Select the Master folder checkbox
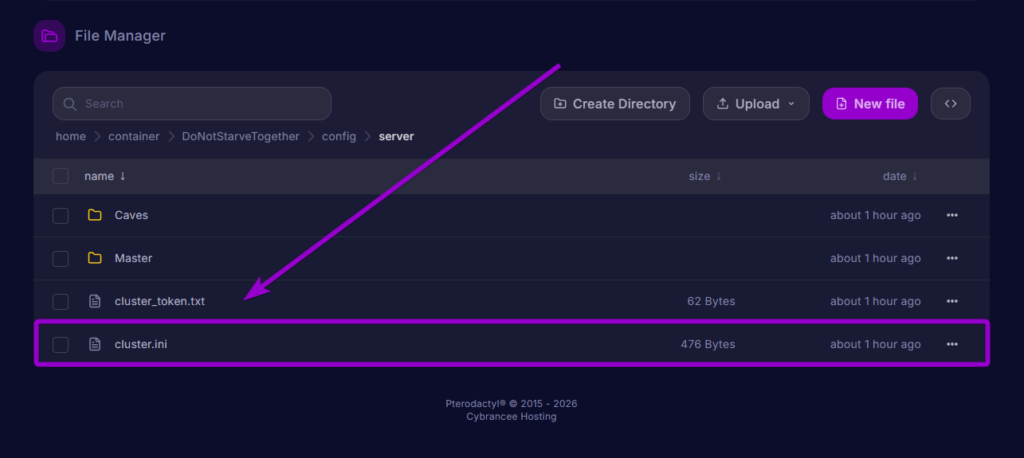Viewport: 1024px width, 458px height. (61, 259)
